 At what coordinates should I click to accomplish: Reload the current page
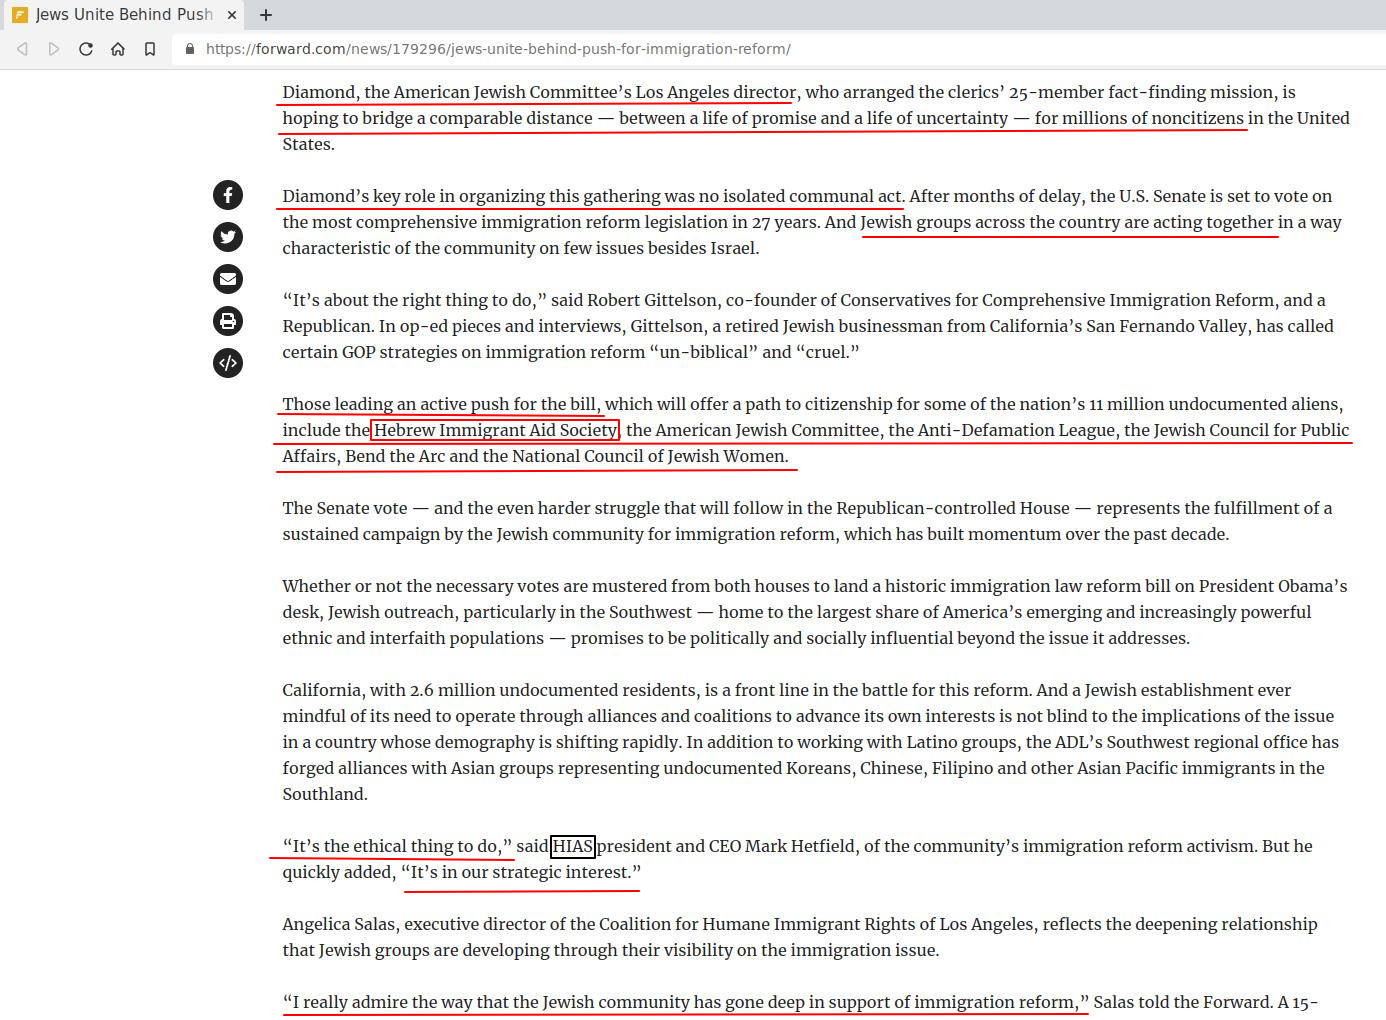[x=86, y=49]
